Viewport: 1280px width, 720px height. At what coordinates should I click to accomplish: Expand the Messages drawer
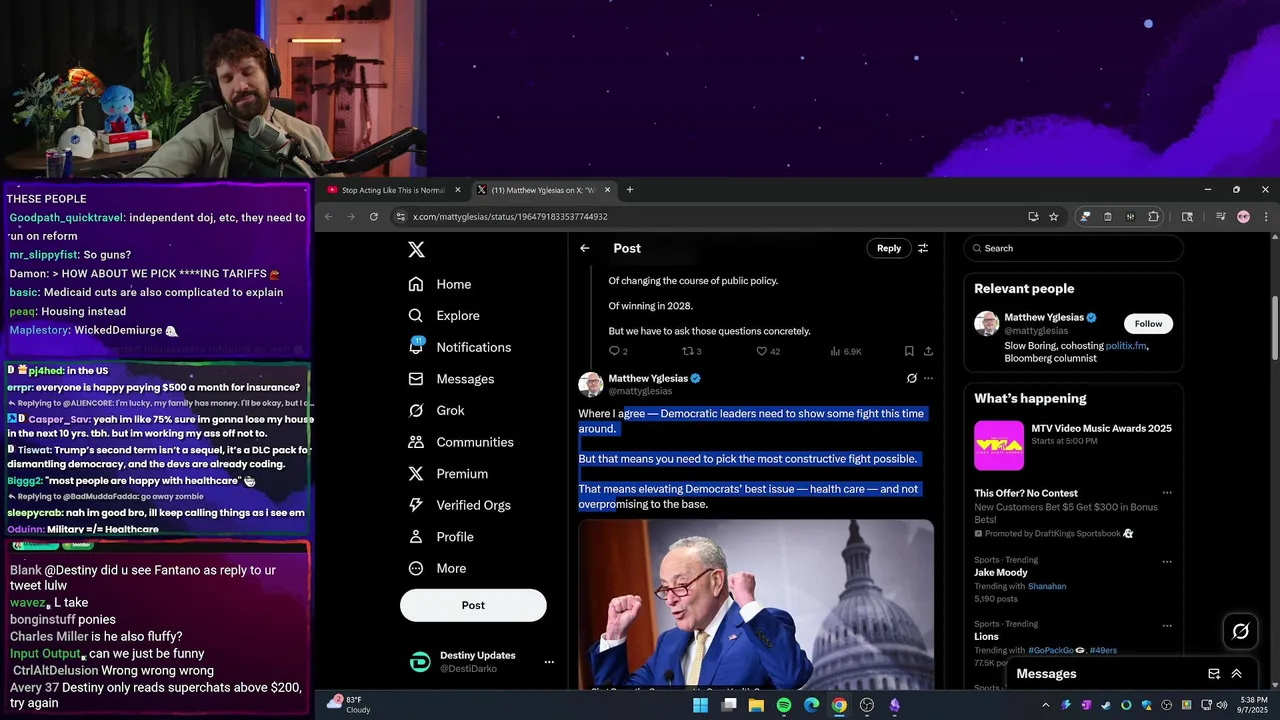point(1236,674)
